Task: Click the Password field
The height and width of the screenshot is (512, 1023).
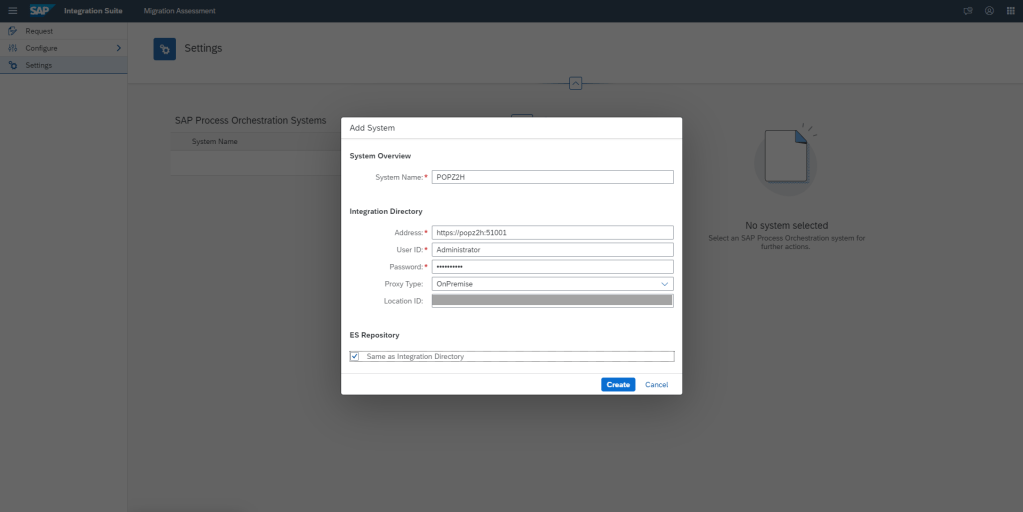Action: click(x=552, y=267)
